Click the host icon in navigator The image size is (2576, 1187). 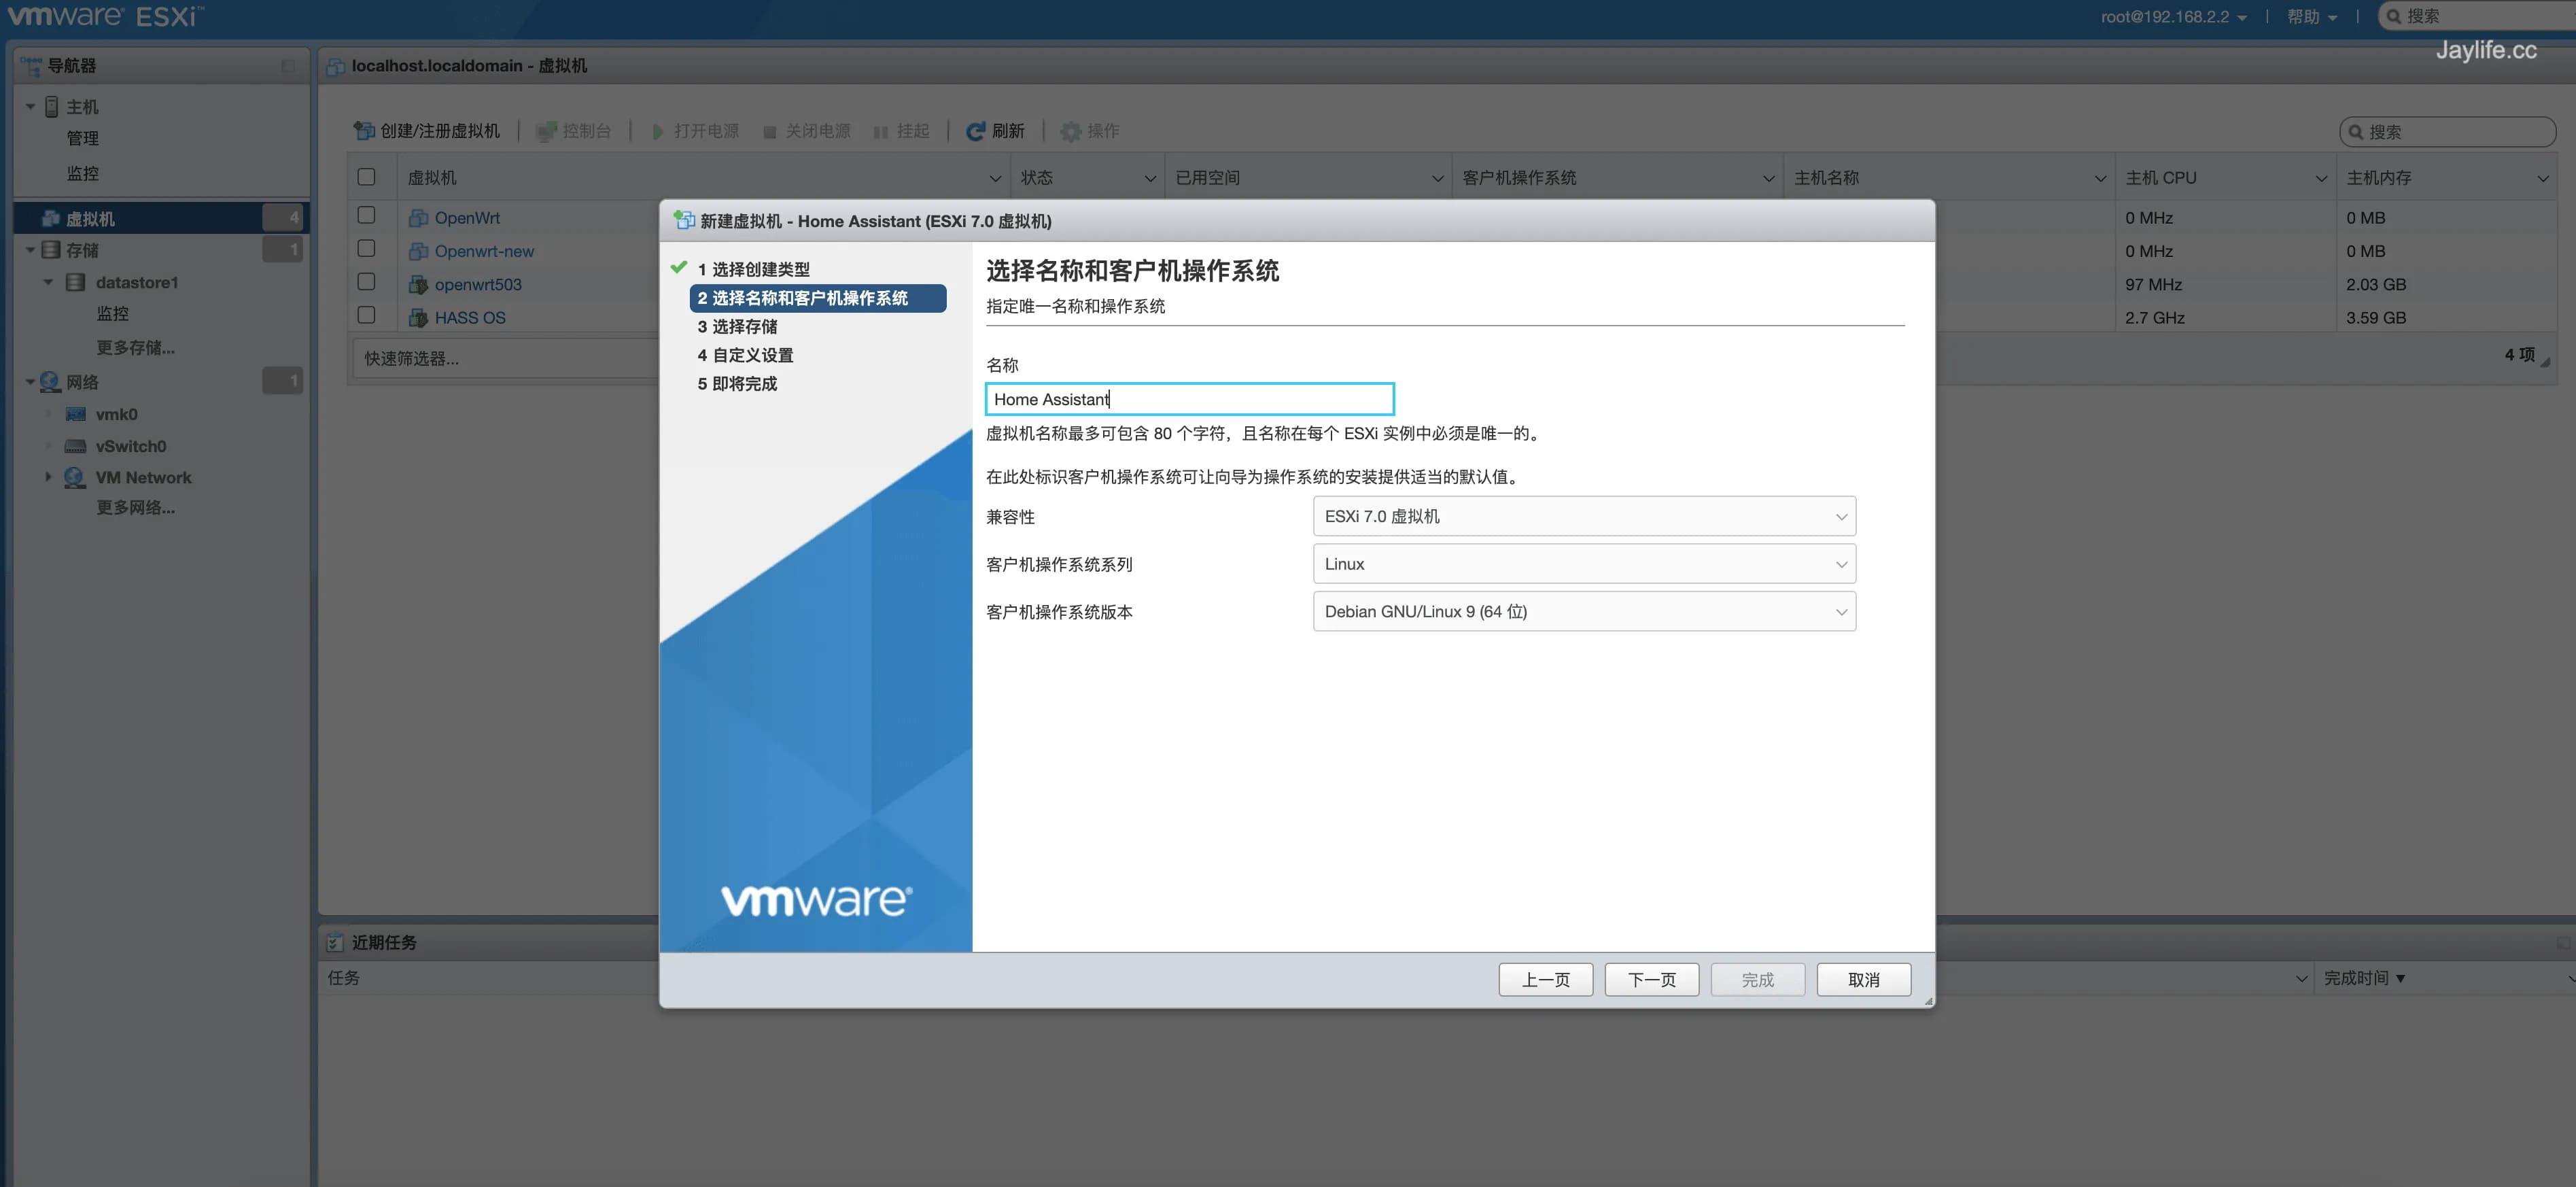(52, 107)
